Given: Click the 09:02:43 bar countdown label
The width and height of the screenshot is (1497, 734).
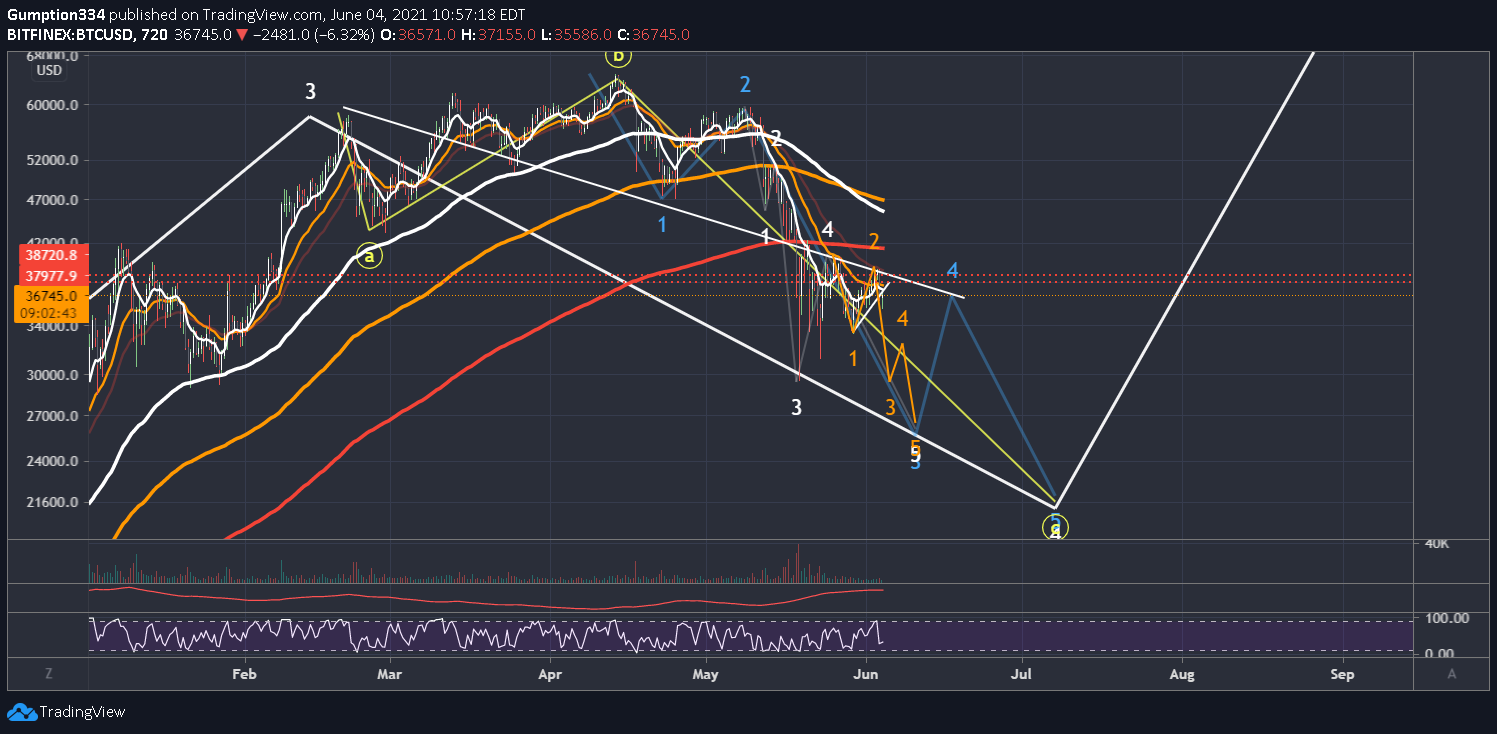Looking at the screenshot, I should click(50, 313).
